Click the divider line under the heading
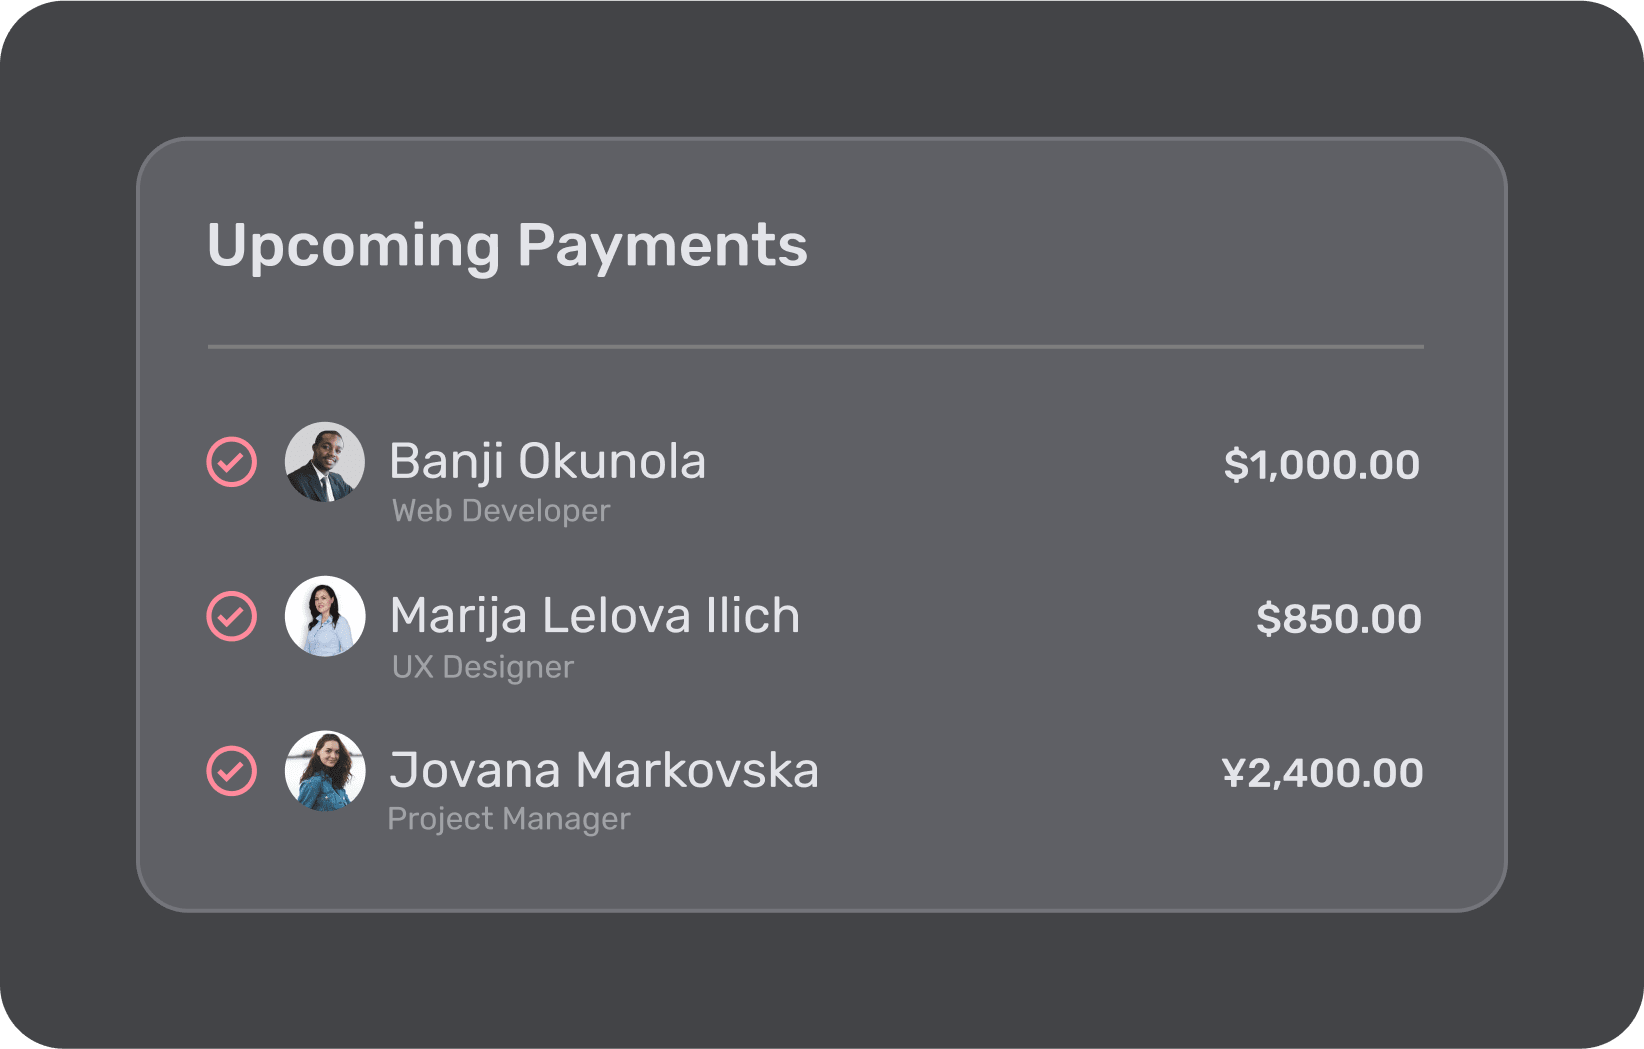Image resolution: width=1644 pixels, height=1049 pixels. click(816, 347)
